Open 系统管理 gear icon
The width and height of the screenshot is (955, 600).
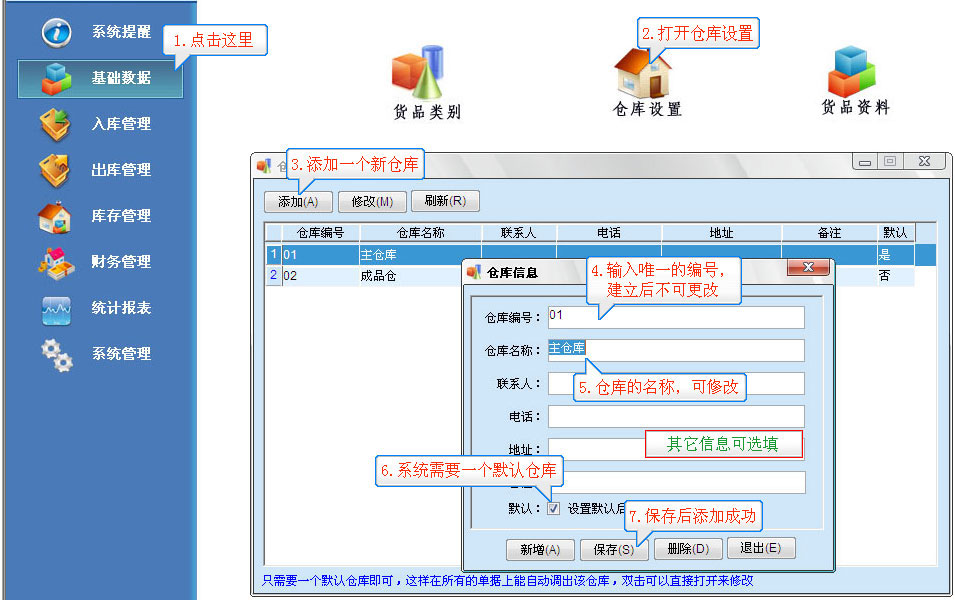(55, 354)
